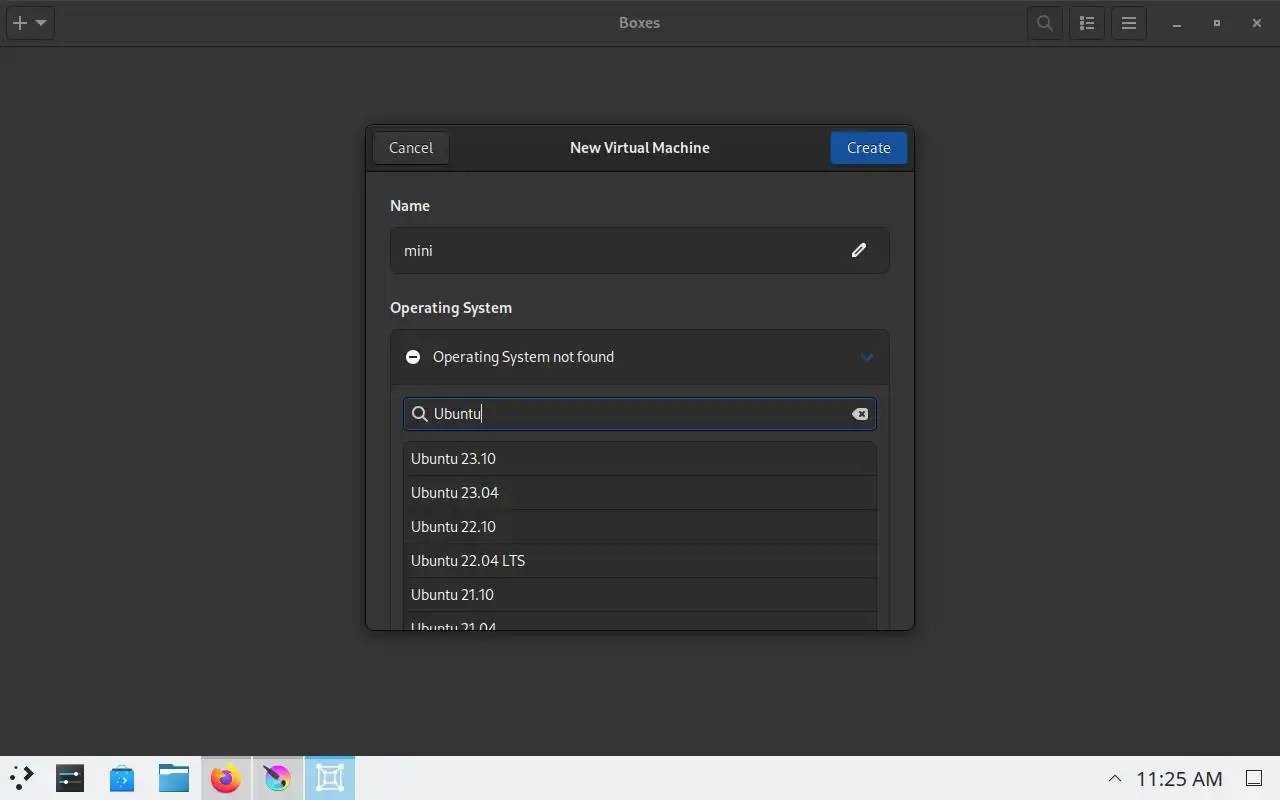Open system settings icon in taskbar
This screenshot has height=800, width=1280.
pos(70,778)
